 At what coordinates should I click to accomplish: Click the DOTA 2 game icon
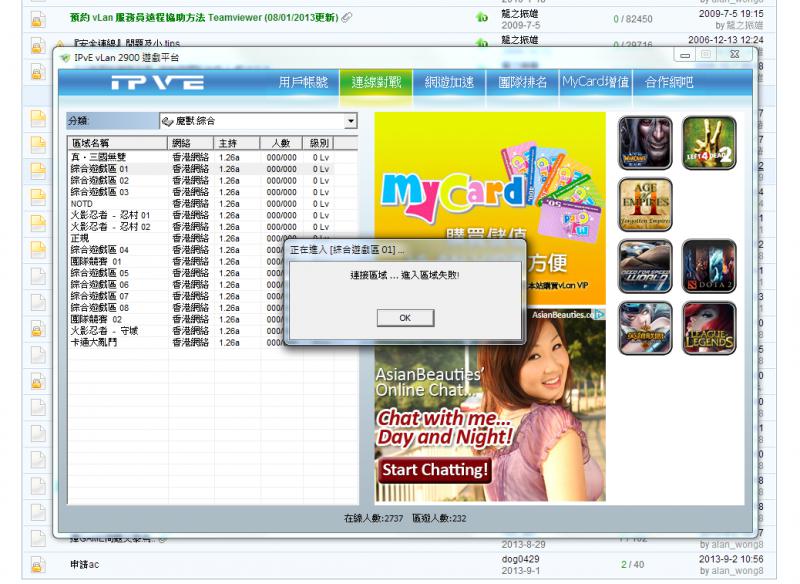click(x=709, y=267)
